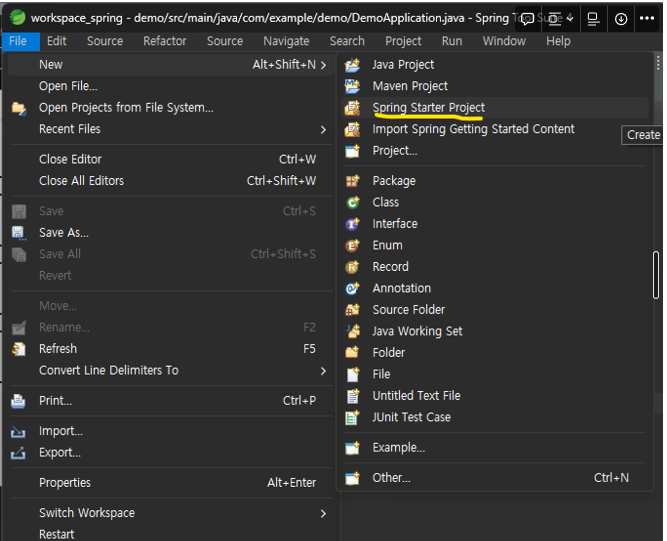This screenshot has height=541, width=667.
Task: Click the Spring leaf application icon
Action: pyautogui.click(x=18, y=17)
